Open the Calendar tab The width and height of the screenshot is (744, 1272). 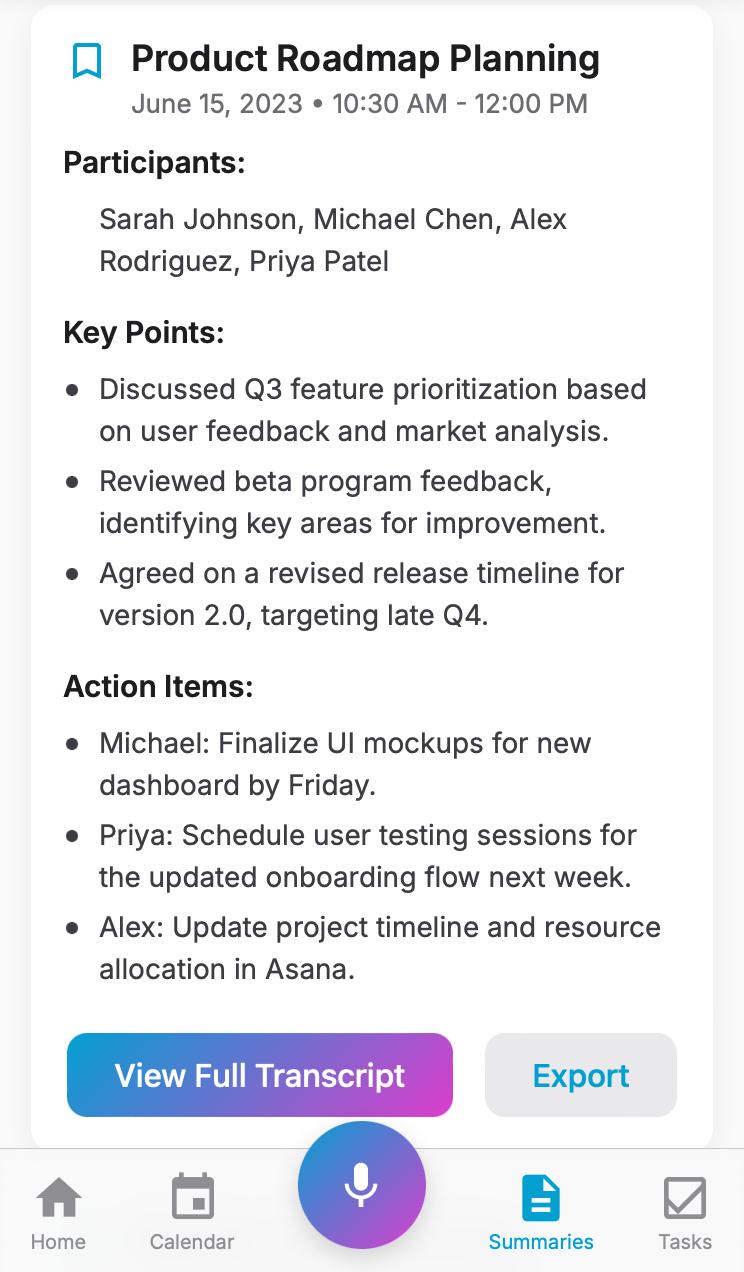[191, 1212]
